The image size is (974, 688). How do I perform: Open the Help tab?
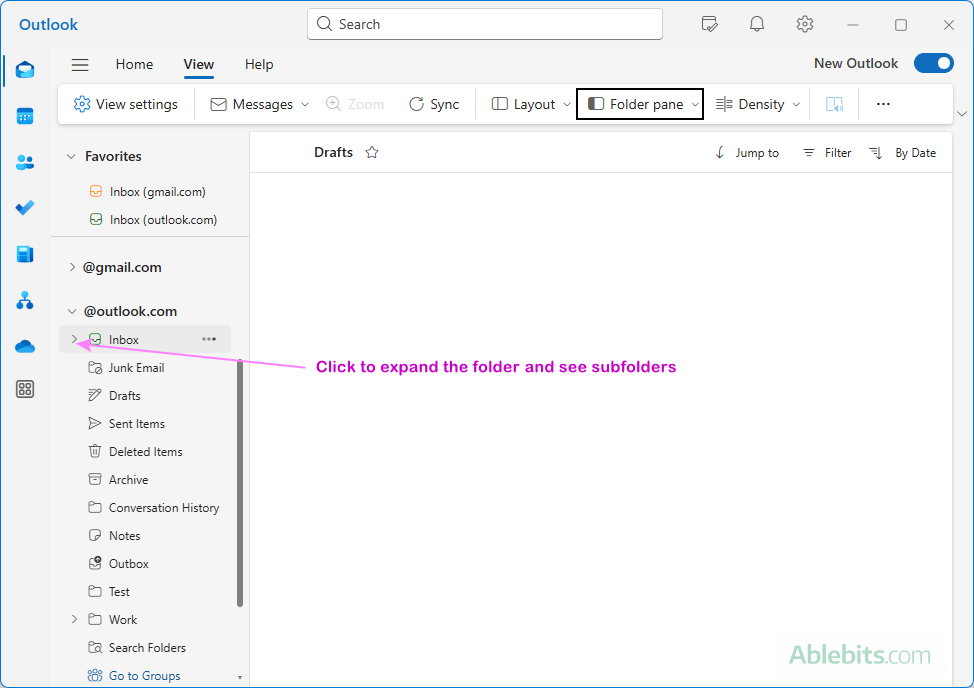[x=259, y=65]
